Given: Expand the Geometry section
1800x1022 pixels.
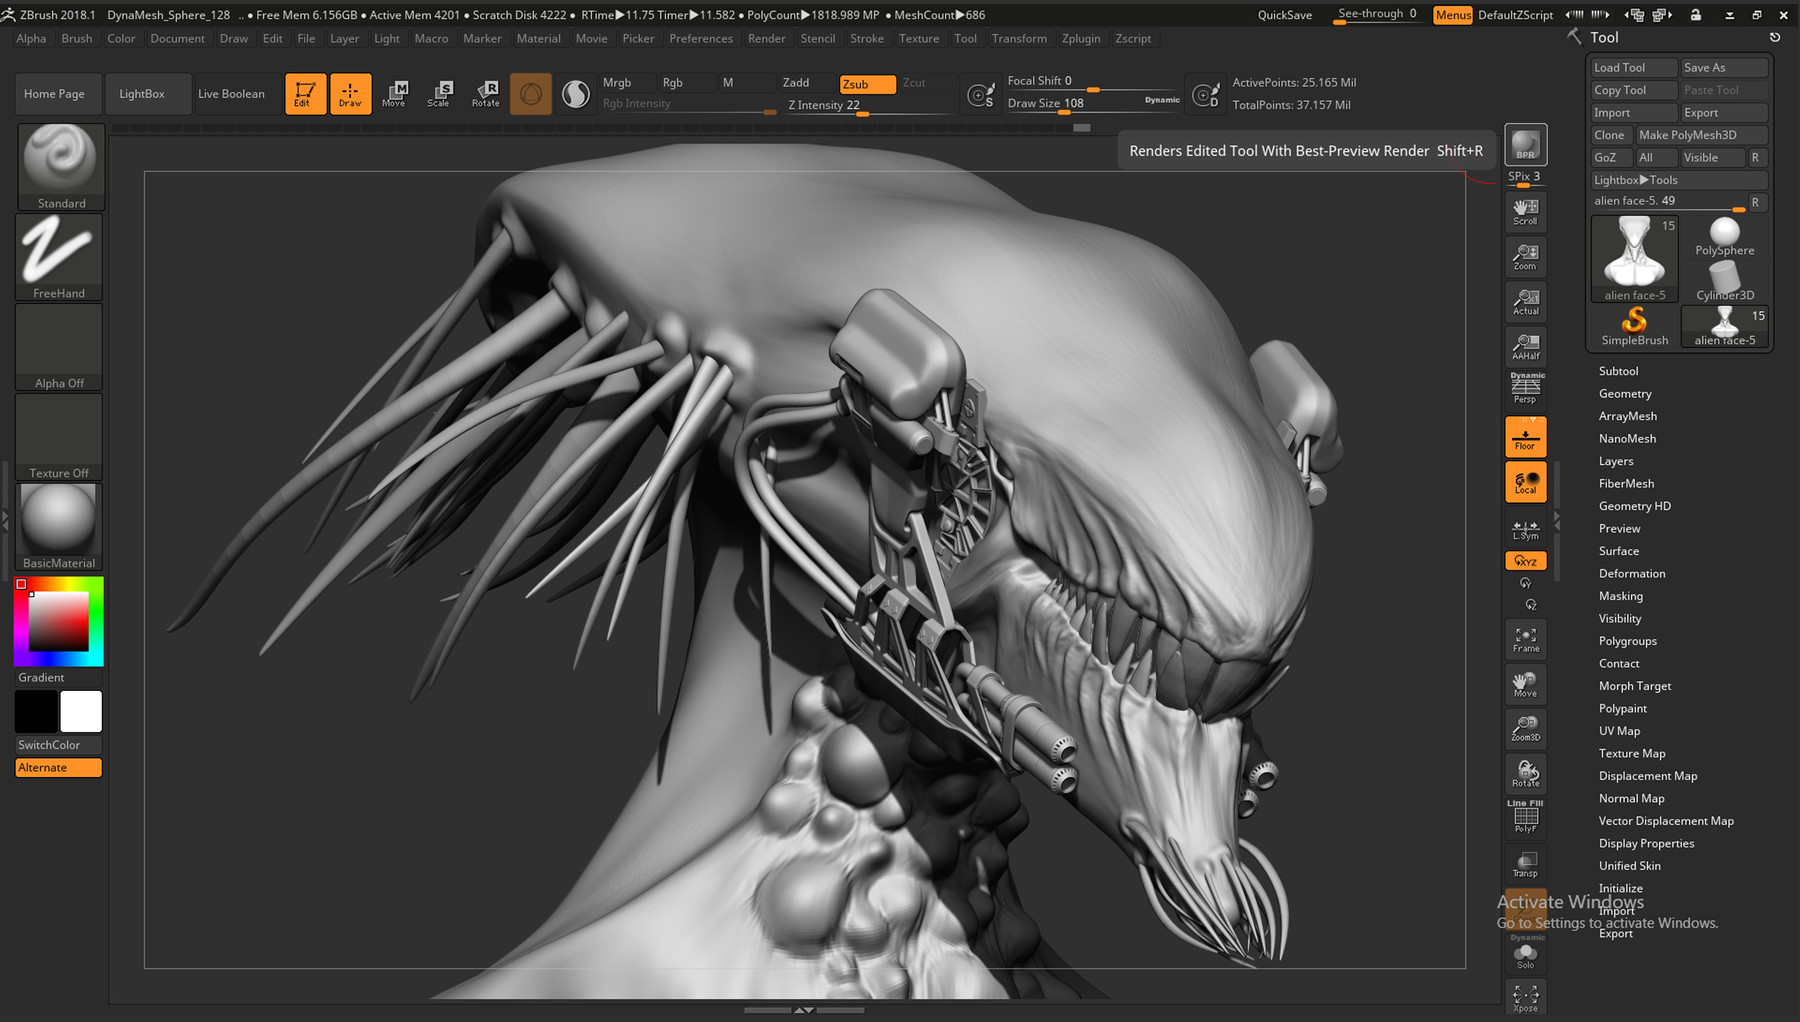Looking at the screenshot, I should 1625,393.
